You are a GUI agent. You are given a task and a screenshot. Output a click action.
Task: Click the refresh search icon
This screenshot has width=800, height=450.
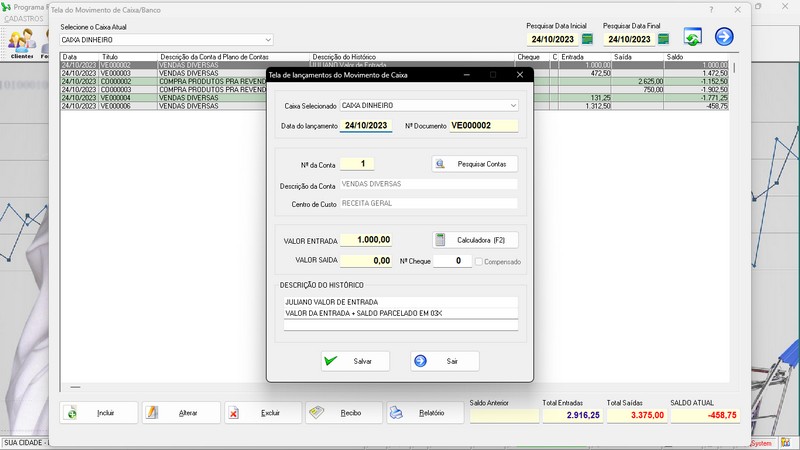tap(692, 37)
